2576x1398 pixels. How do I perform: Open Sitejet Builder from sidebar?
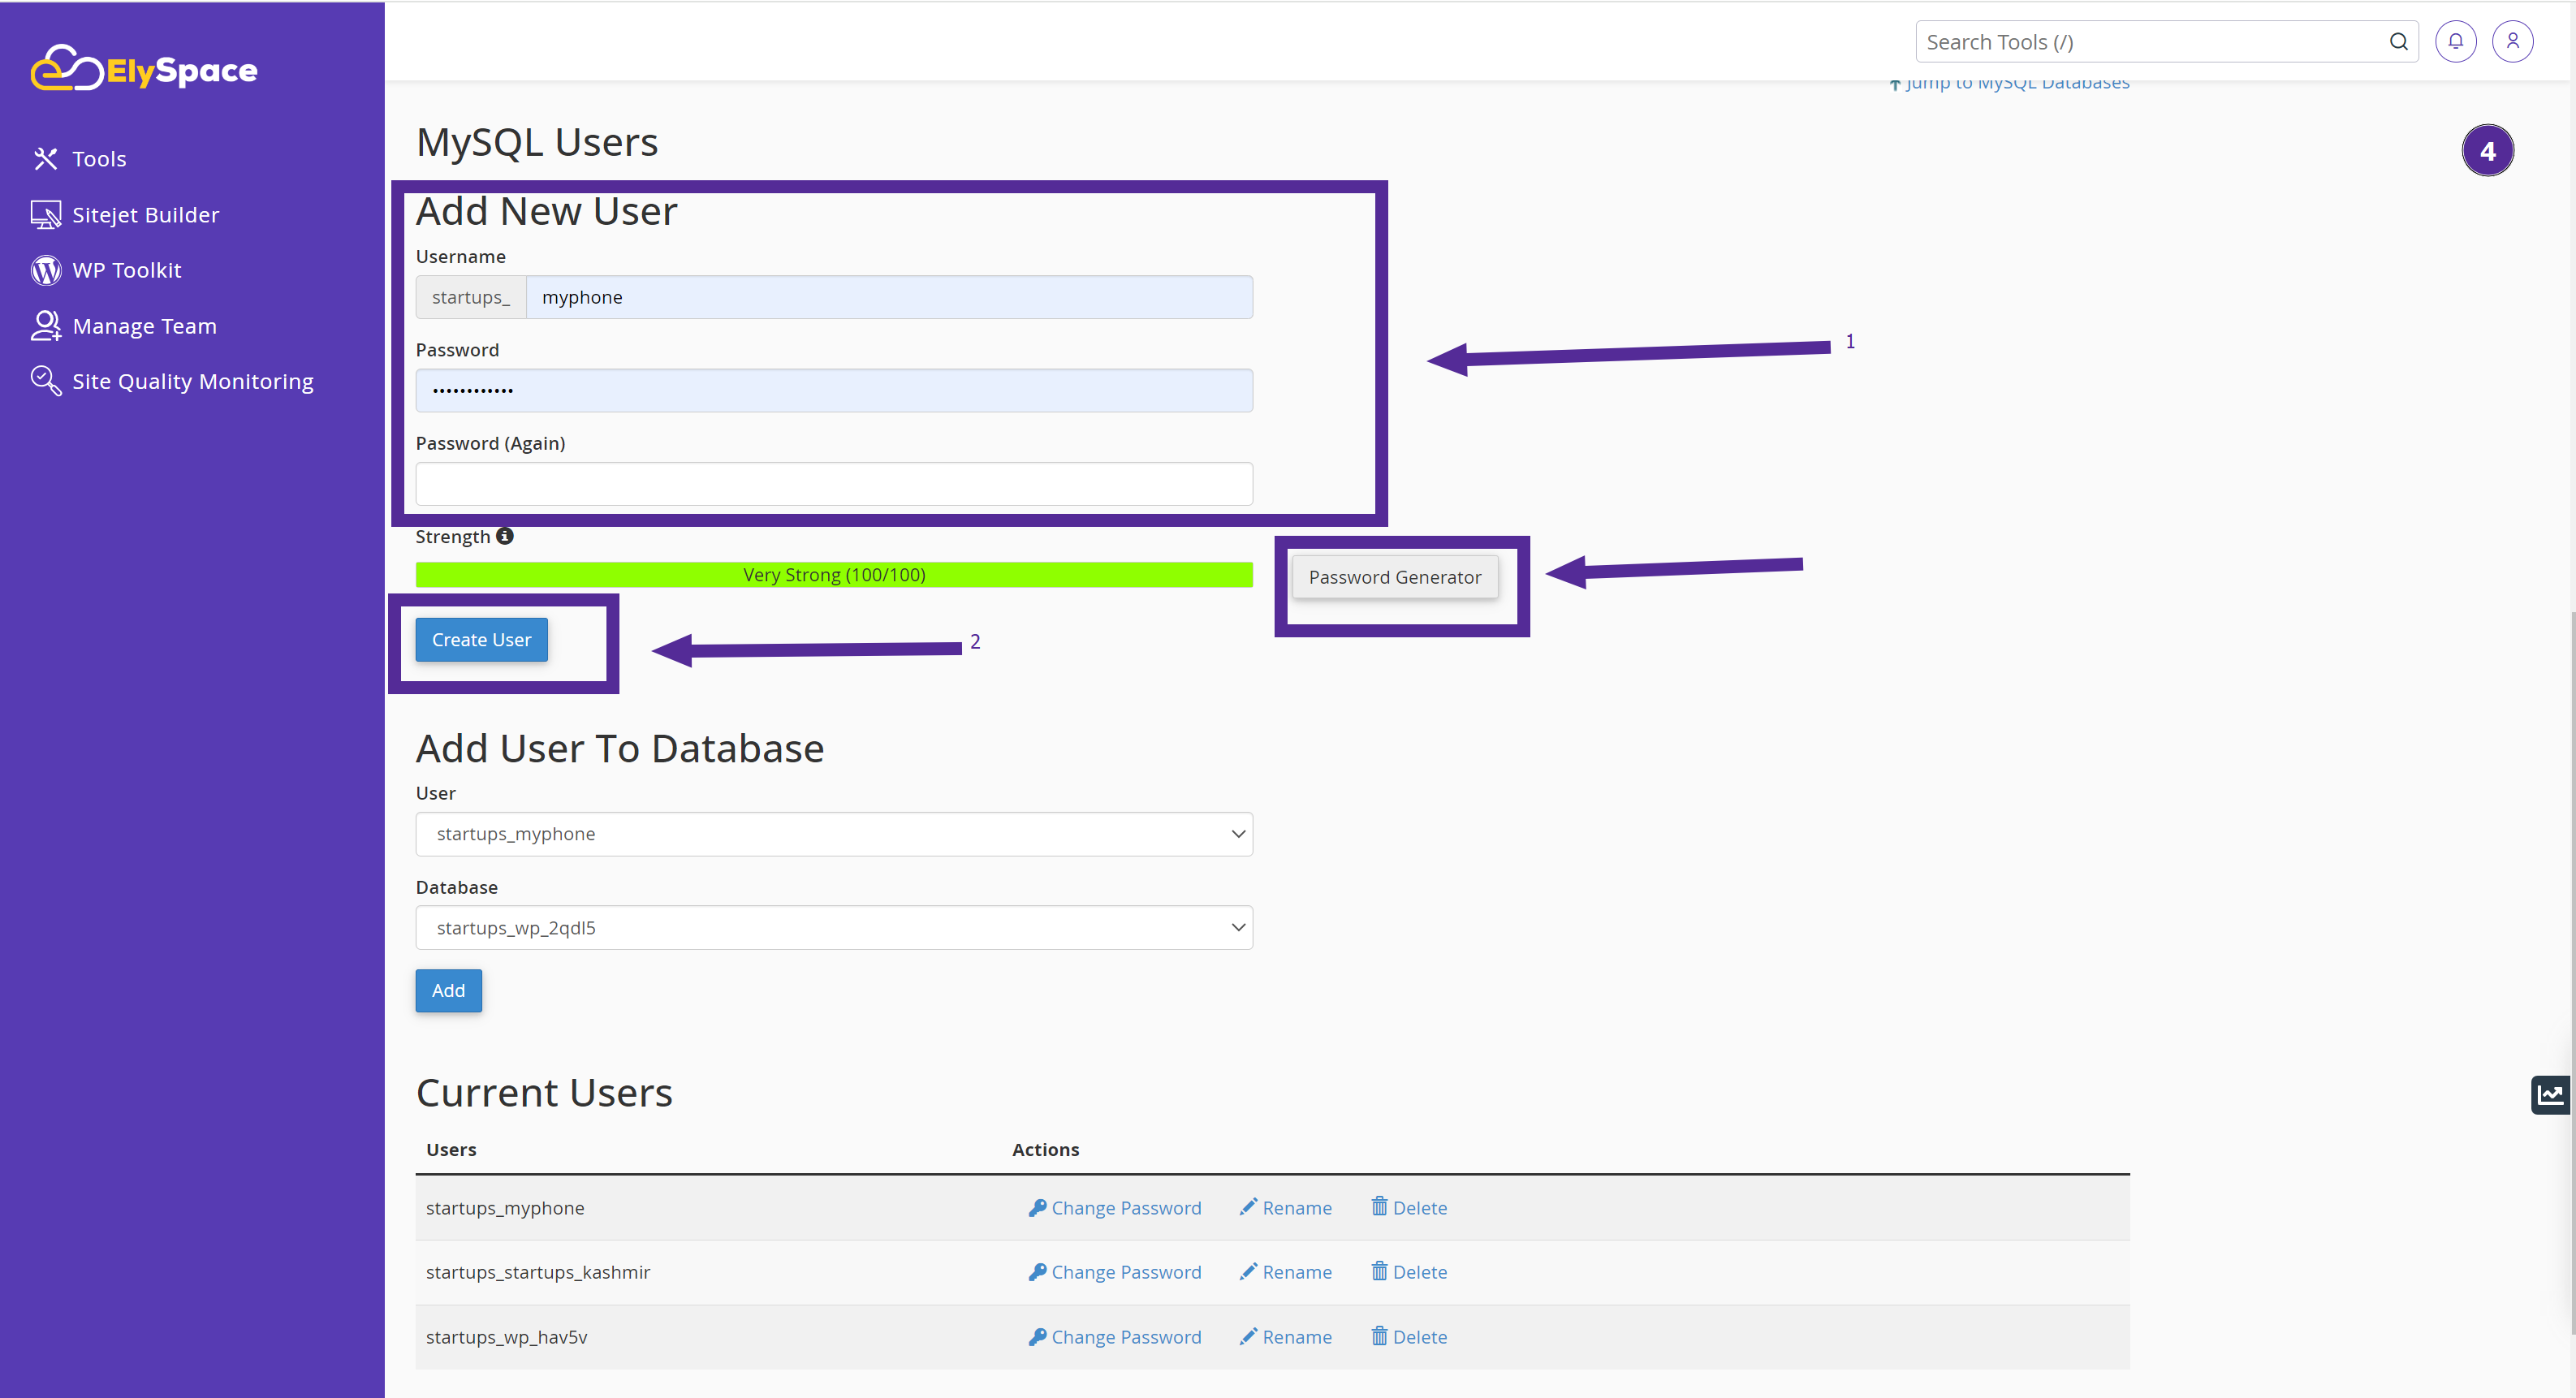[145, 214]
